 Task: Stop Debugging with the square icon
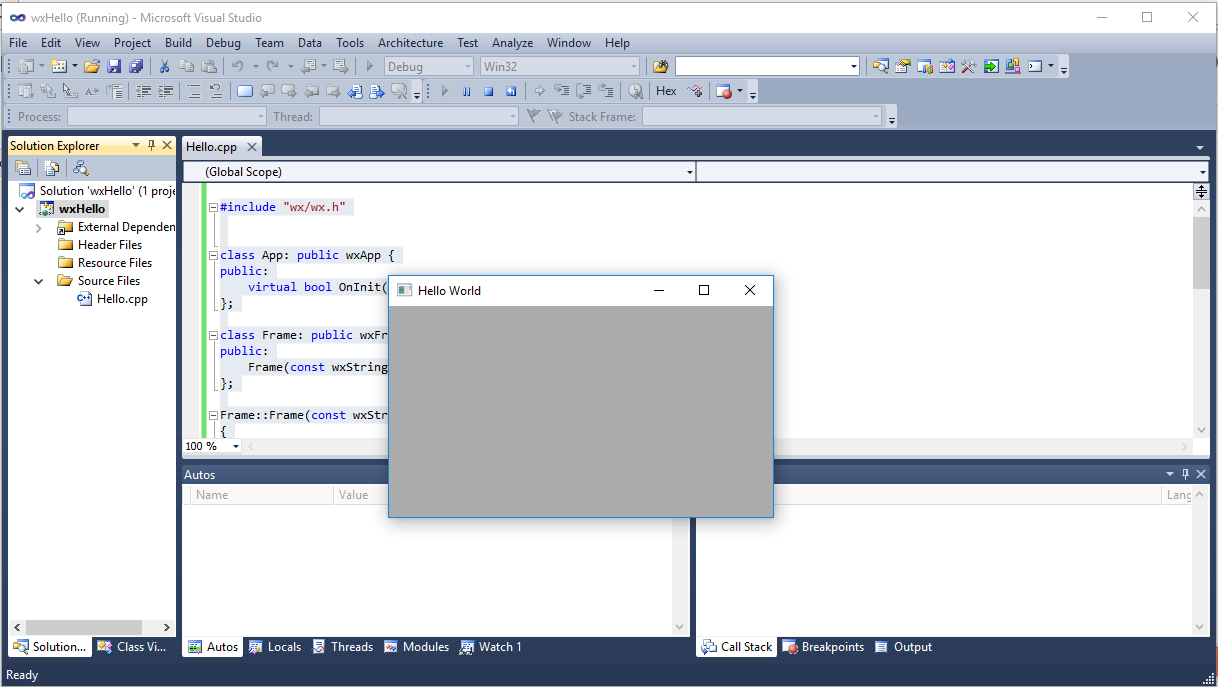489,90
